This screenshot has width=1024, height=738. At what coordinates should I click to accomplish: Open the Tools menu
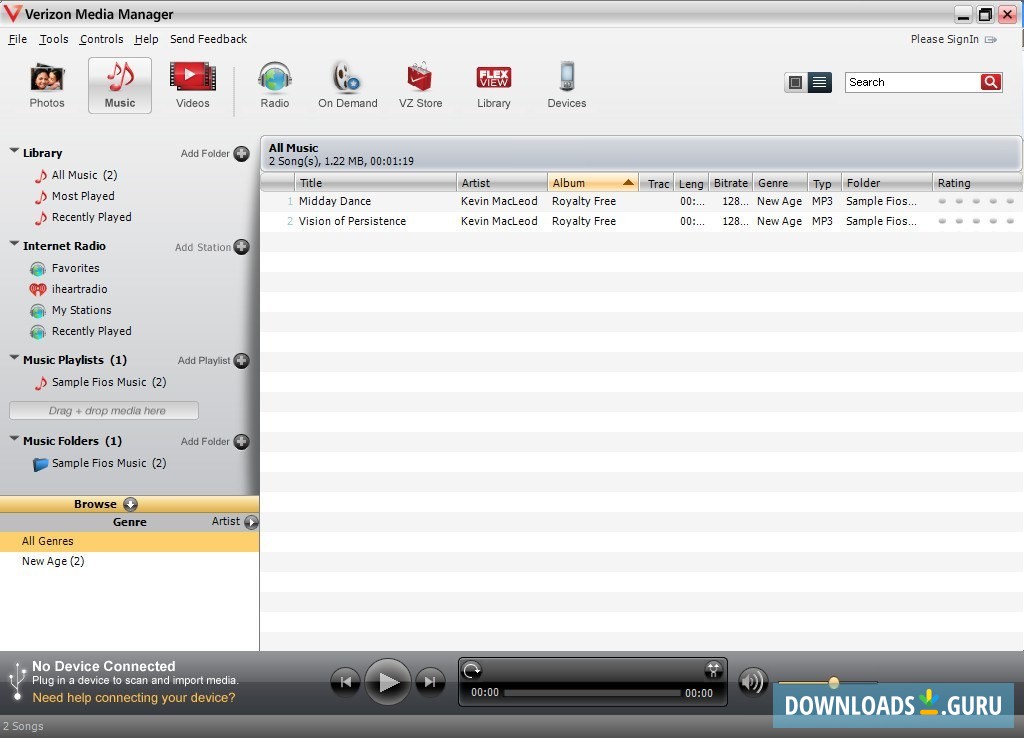coord(54,39)
